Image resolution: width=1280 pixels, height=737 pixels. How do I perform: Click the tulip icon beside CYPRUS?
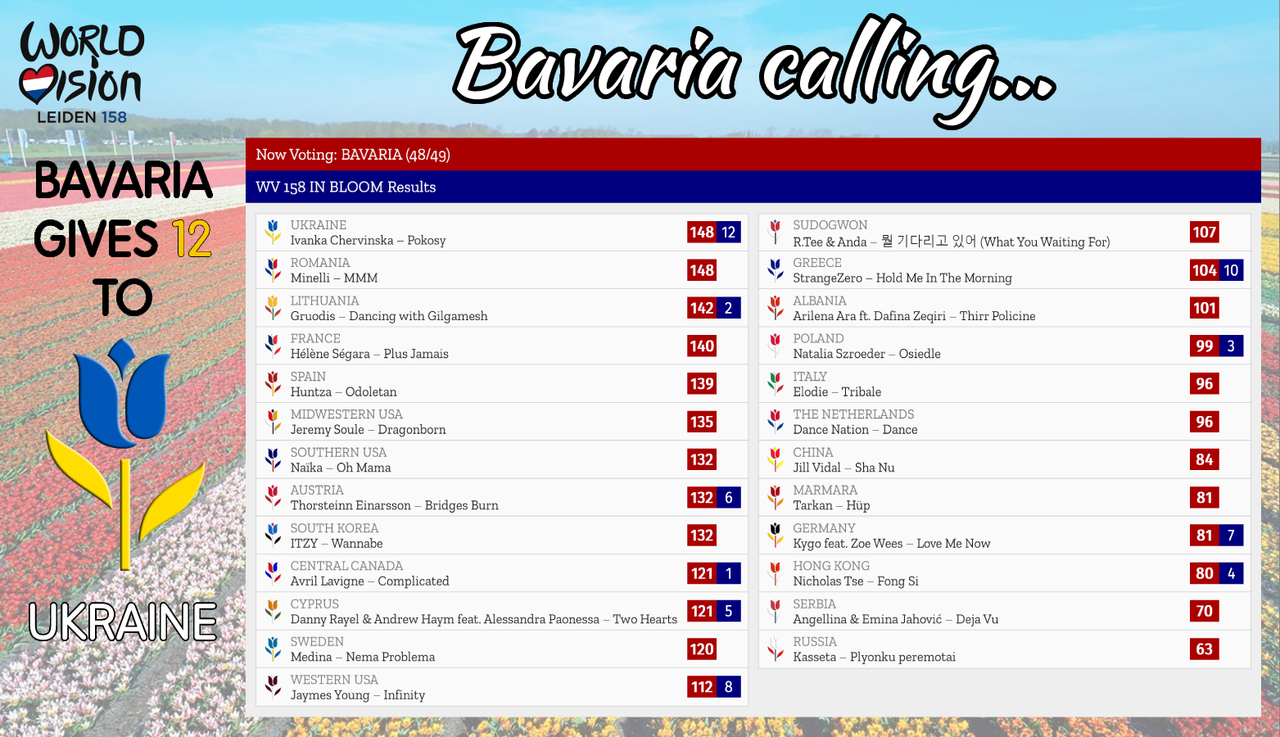click(272, 611)
